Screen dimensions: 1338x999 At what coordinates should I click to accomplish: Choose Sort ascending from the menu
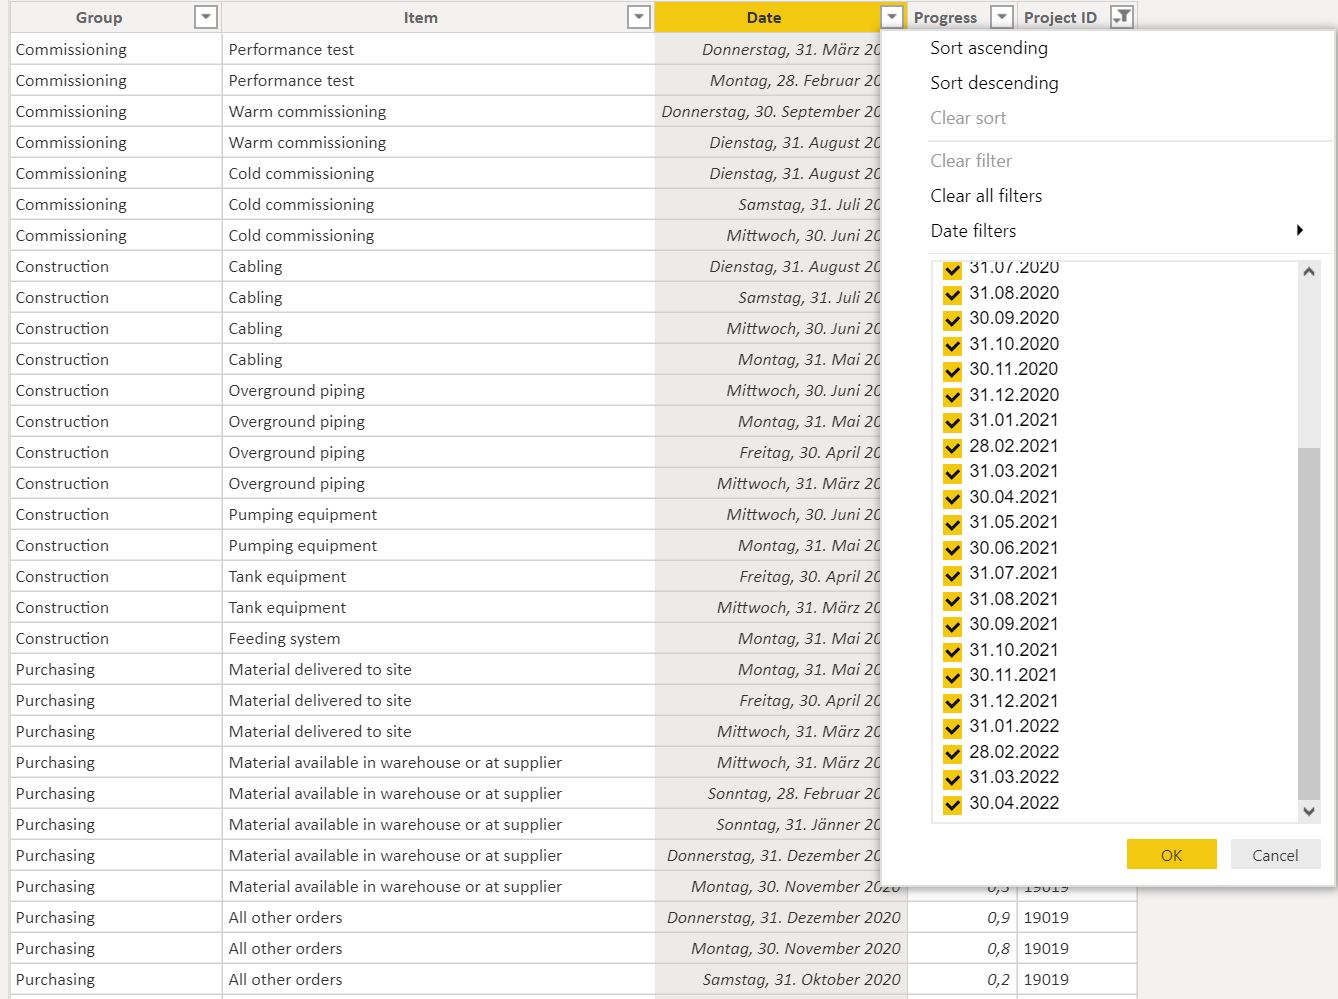pyautogui.click(x=989, y=48)
